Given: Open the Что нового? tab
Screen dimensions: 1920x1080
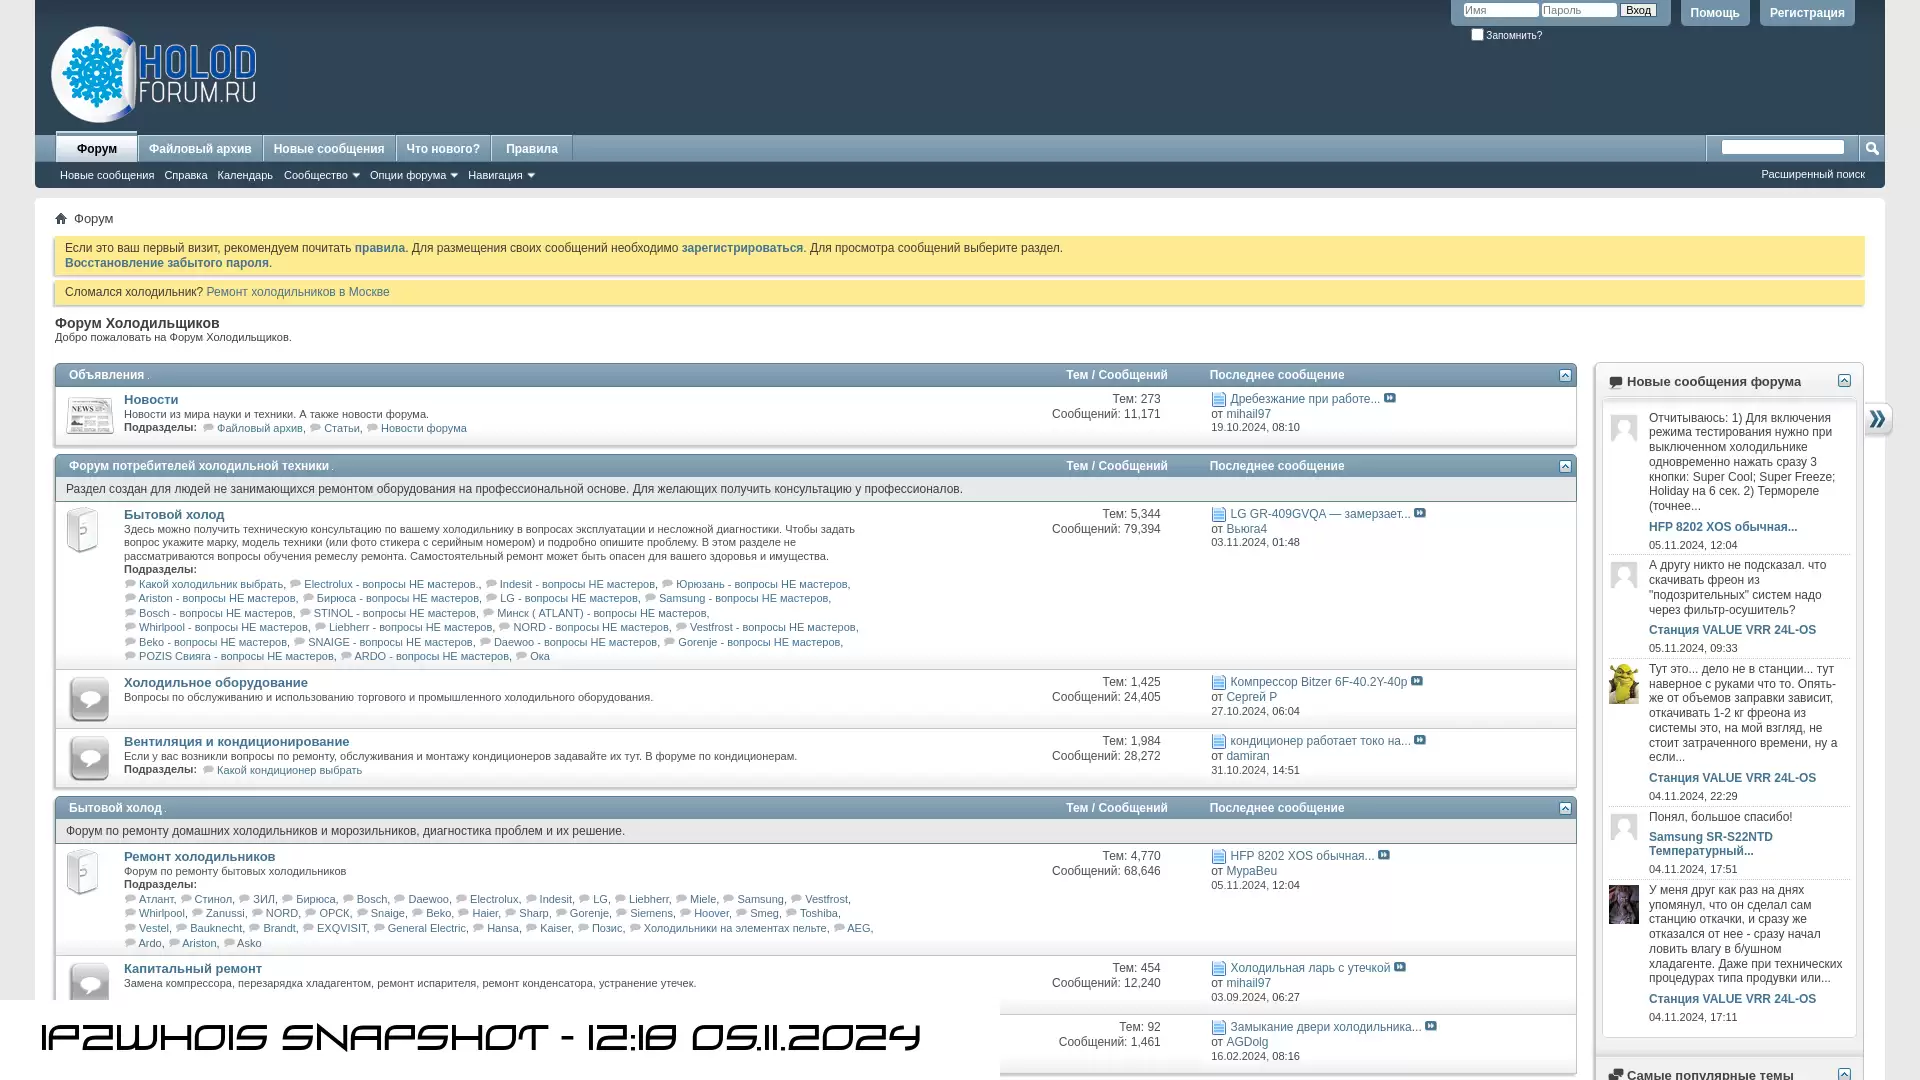Looking at the screenshot, I should pos(443,148).
